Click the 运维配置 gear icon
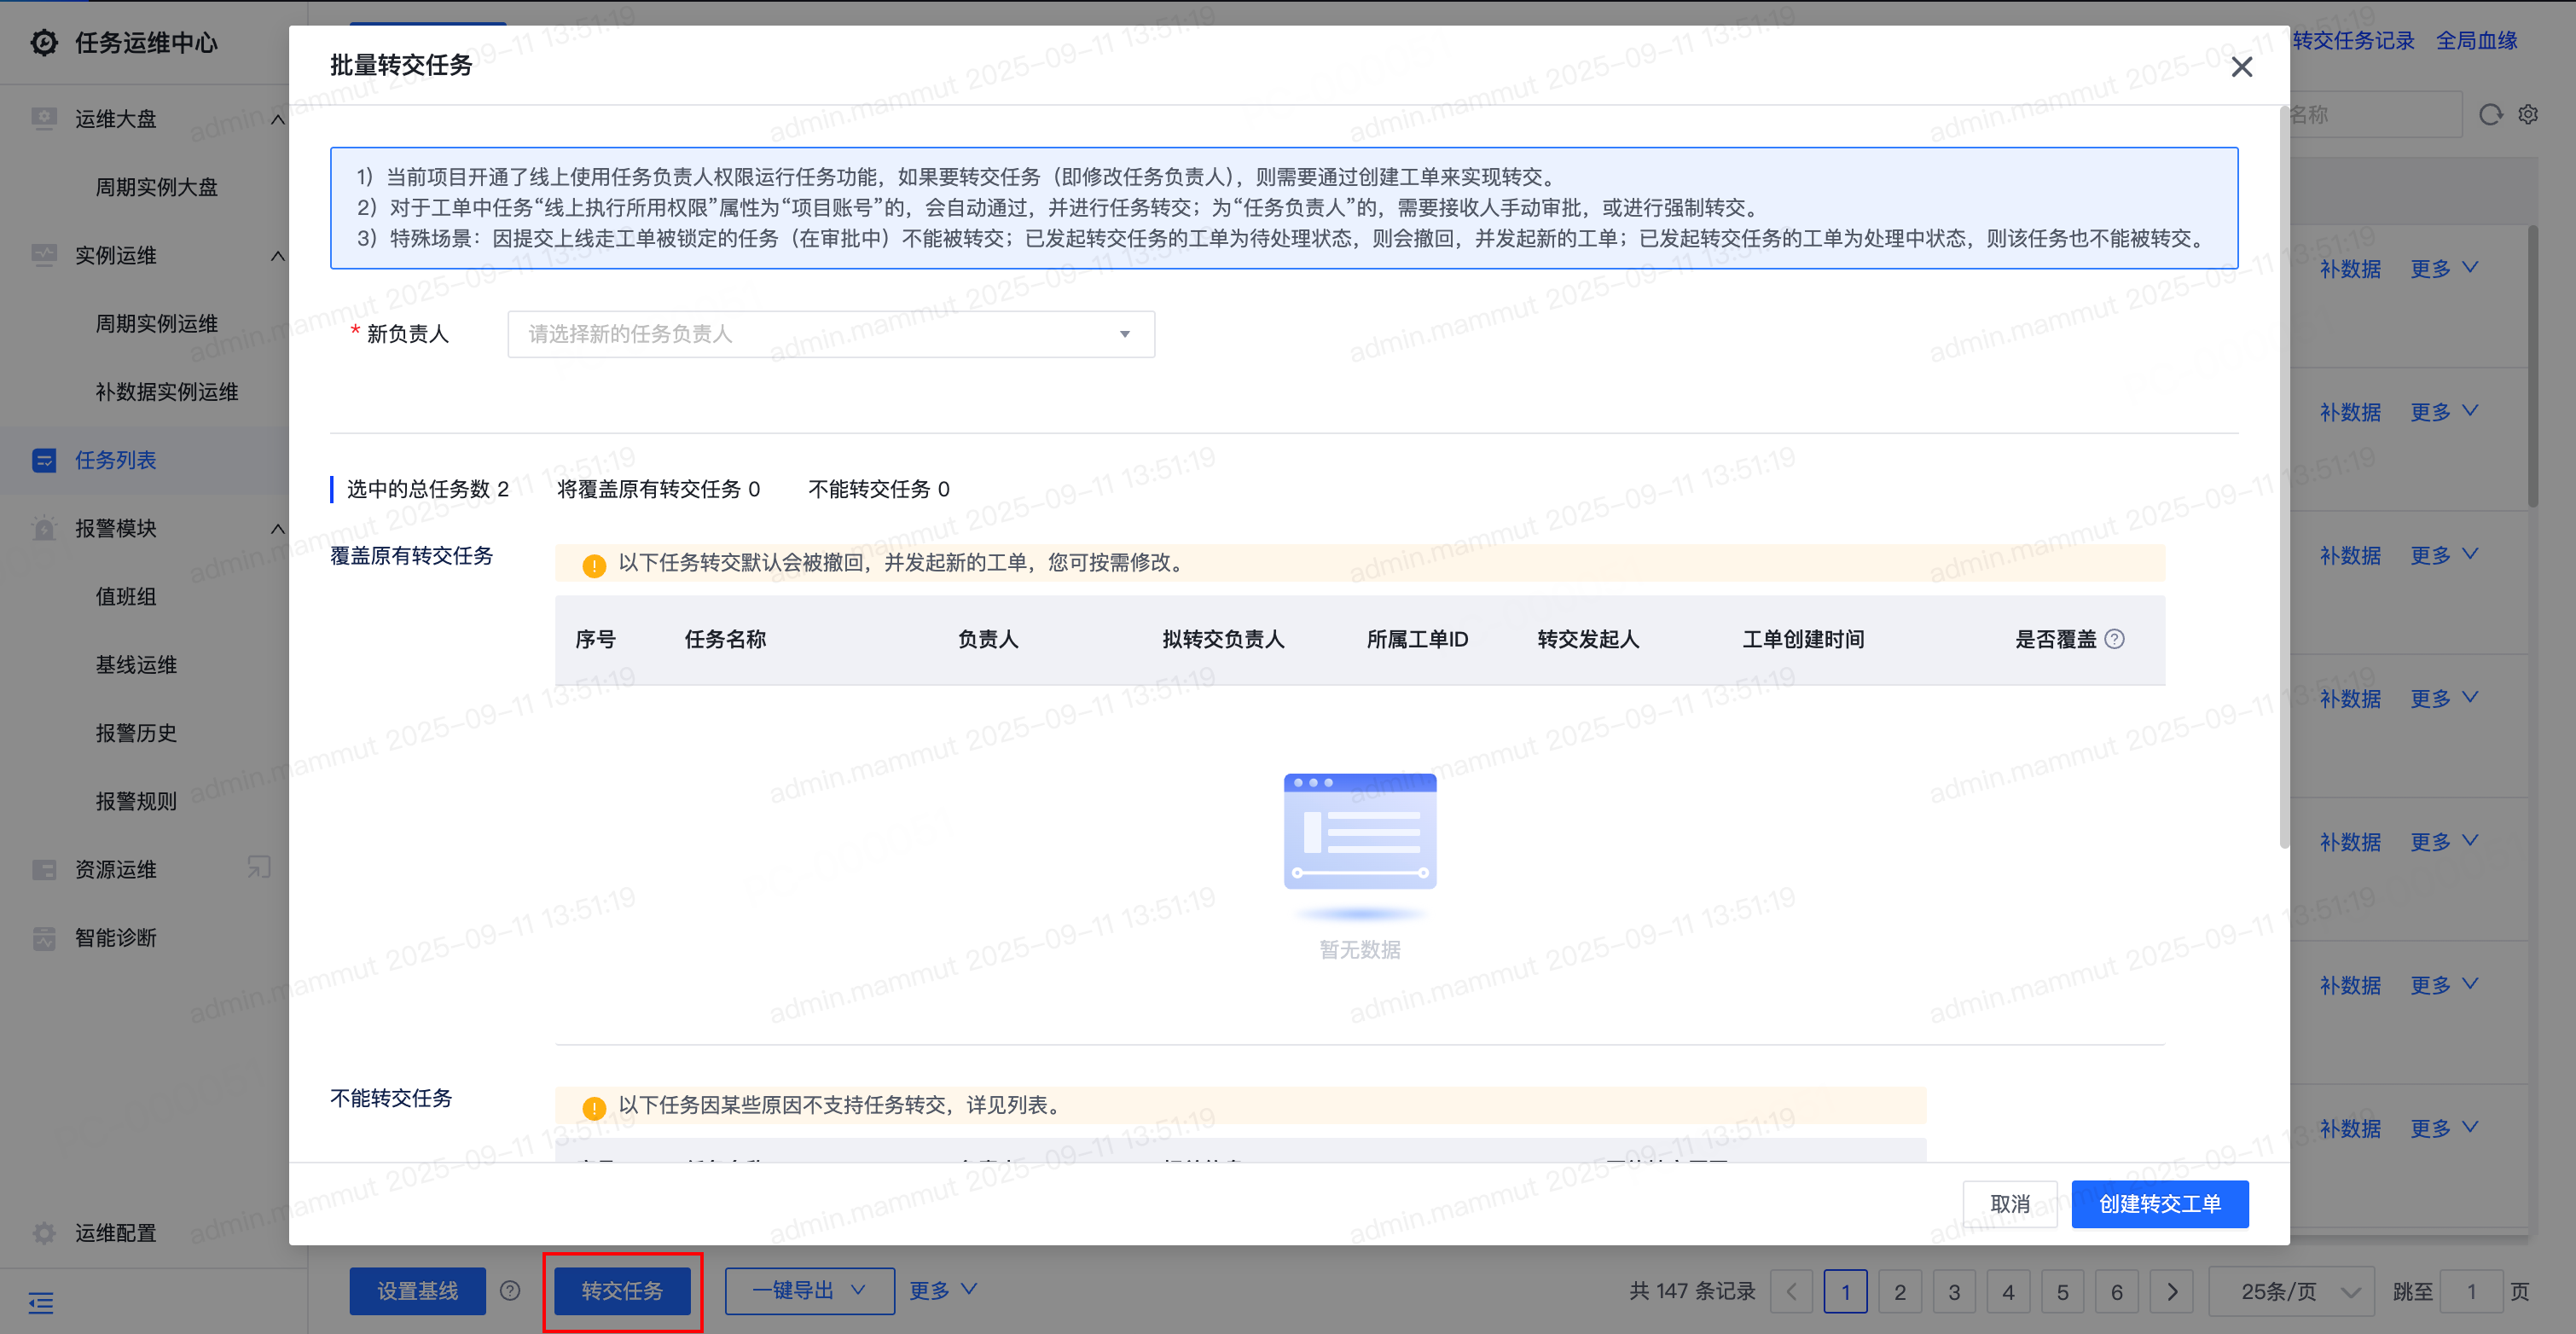Viewport: 2576px width, 1334px height. (44, 1232)
